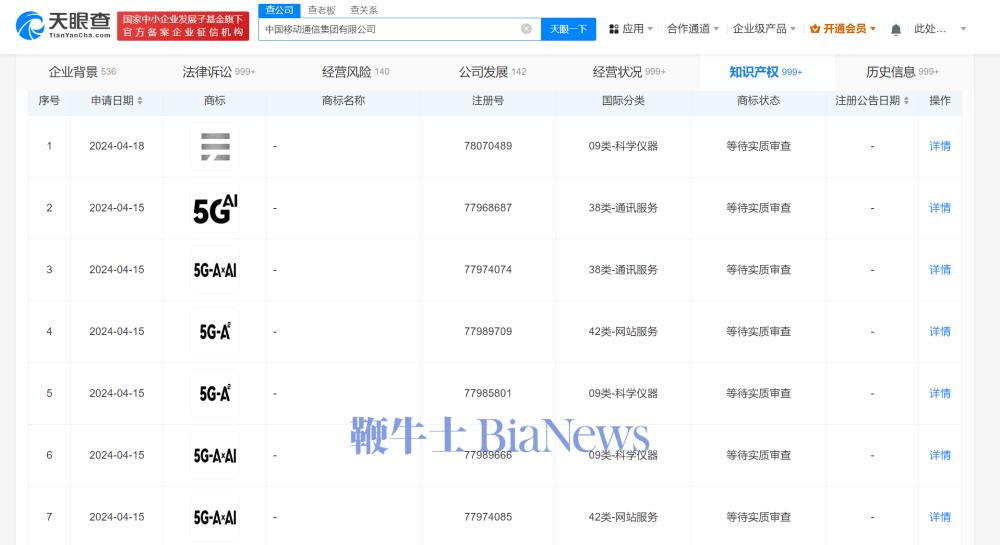Click 等待实质审查 status in row 1
This screenshot has width=1000, height=545.
pyautogui.click(x=758, y=146)
